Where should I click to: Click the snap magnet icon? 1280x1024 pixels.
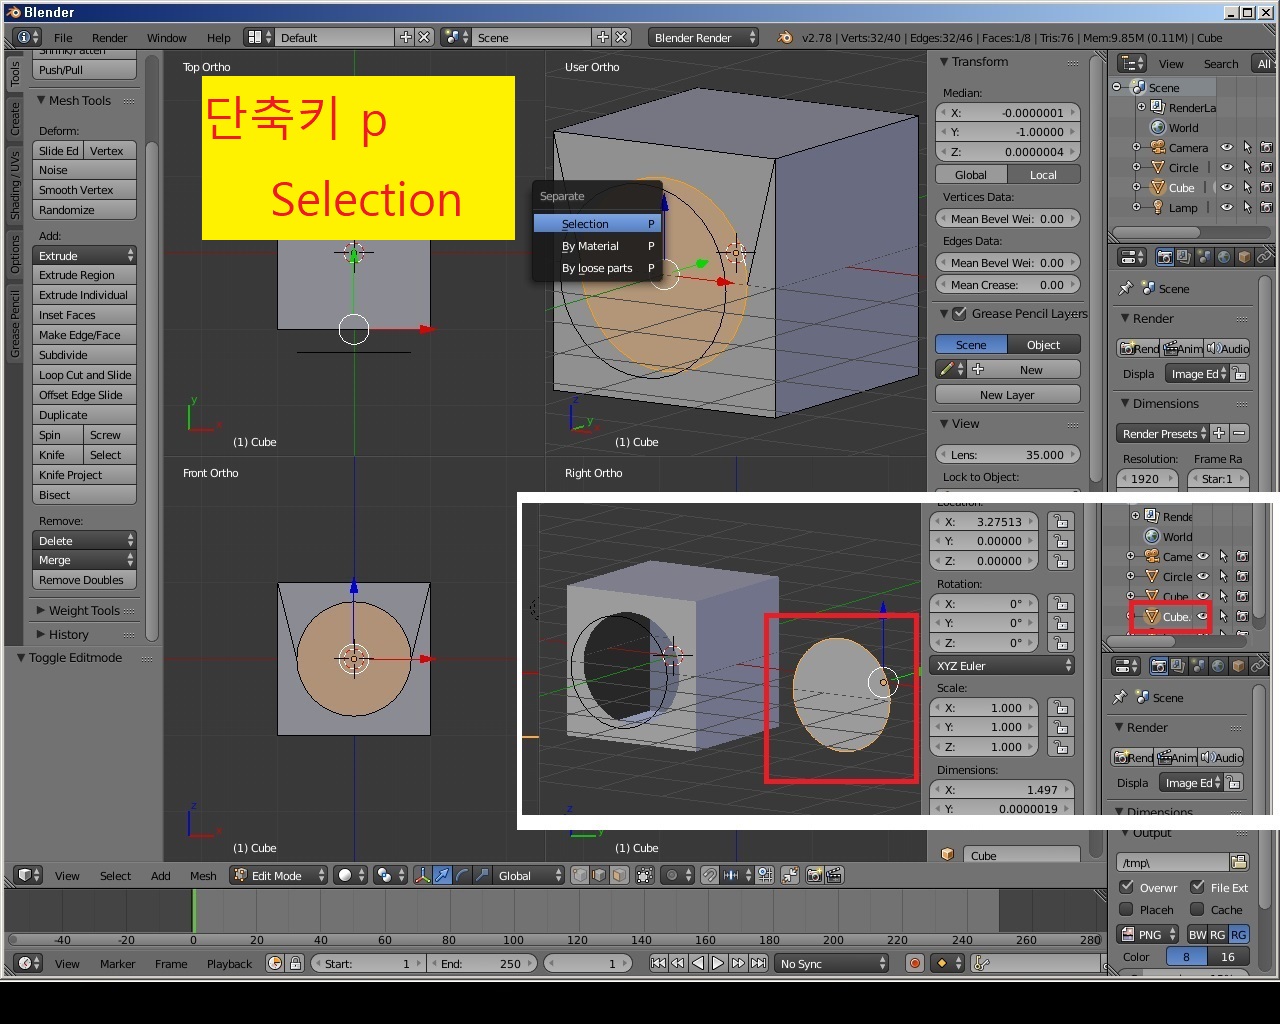point(709,875)
